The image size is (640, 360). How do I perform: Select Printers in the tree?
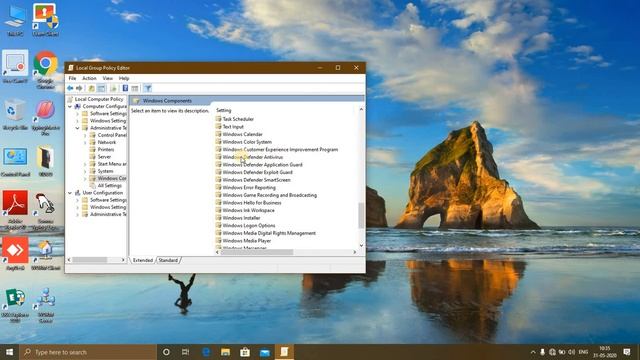pyautogui.click(x=105, y=149)
